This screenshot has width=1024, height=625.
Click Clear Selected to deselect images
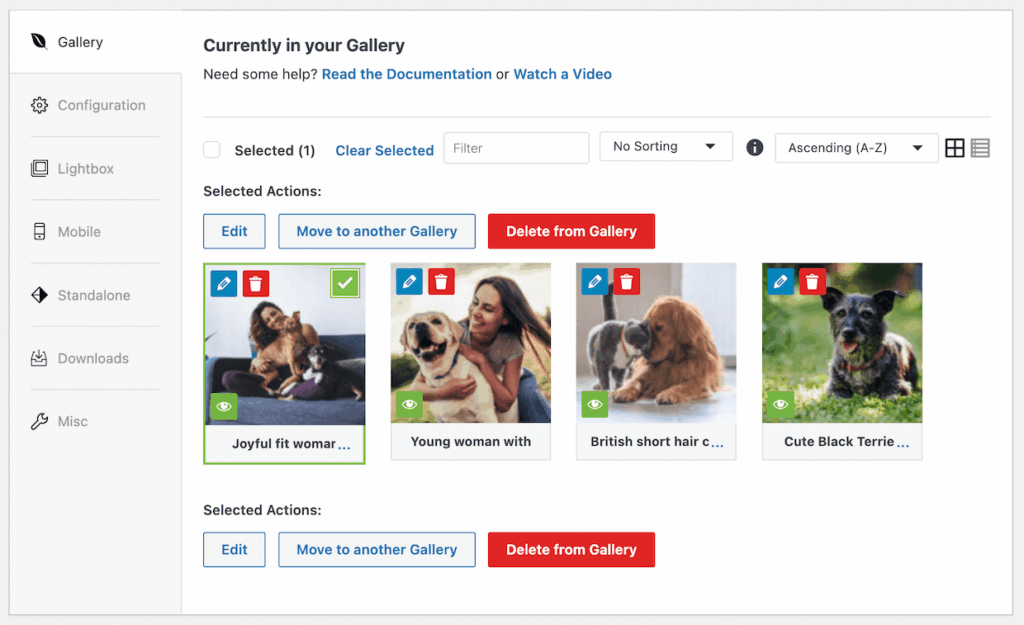(384, 149)
